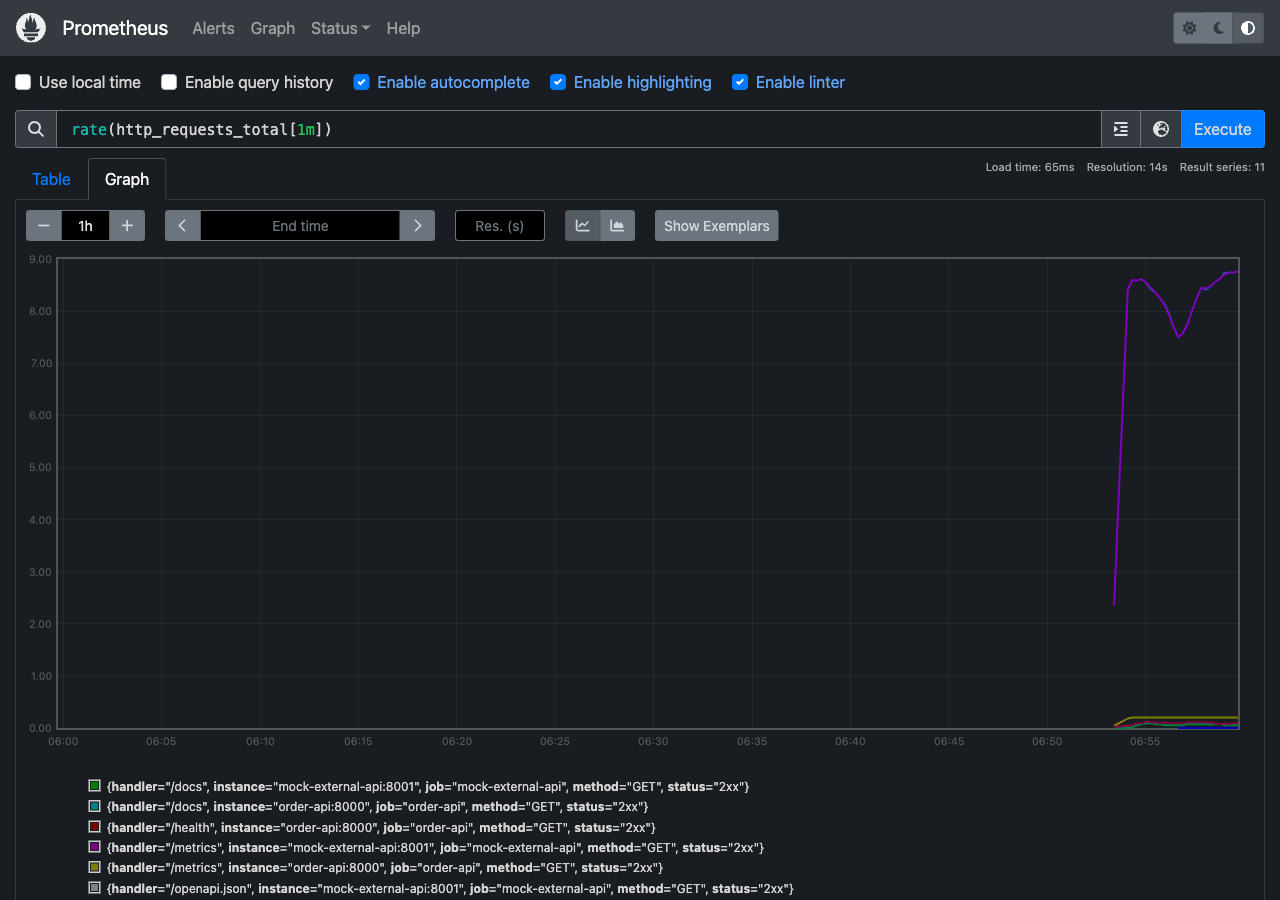The width and height of the screenshot is (1280, 900).
Task: Decrease the time range with minus
Action: click(x=44, y=226)
